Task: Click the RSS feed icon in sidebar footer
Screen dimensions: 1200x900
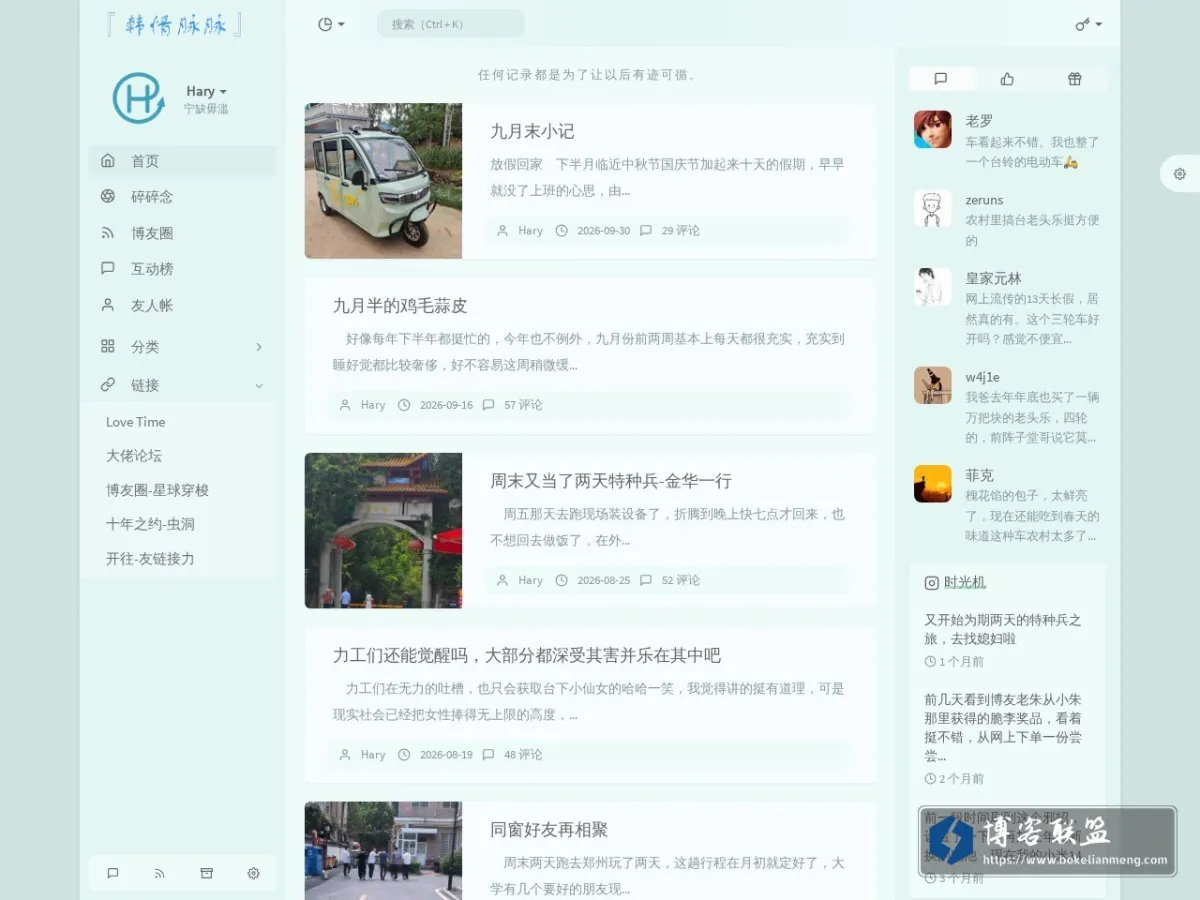Action: (x=160, y=873)
